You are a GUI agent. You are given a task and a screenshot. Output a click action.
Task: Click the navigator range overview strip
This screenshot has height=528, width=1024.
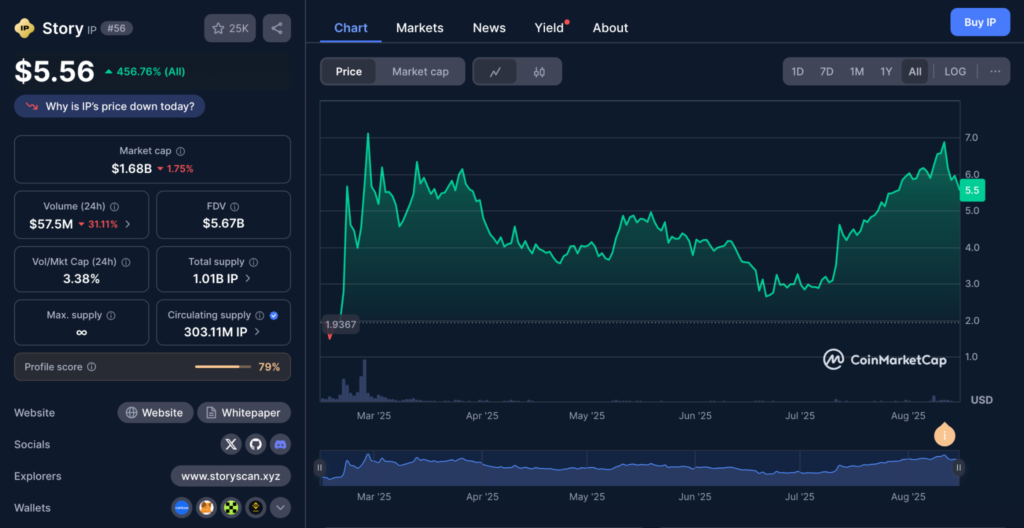639,468
